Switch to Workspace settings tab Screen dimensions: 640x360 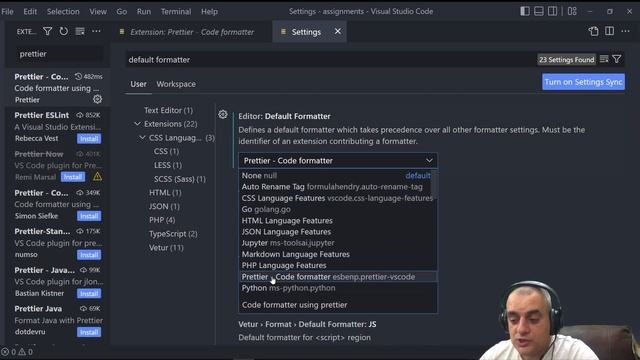pos(176,84)
